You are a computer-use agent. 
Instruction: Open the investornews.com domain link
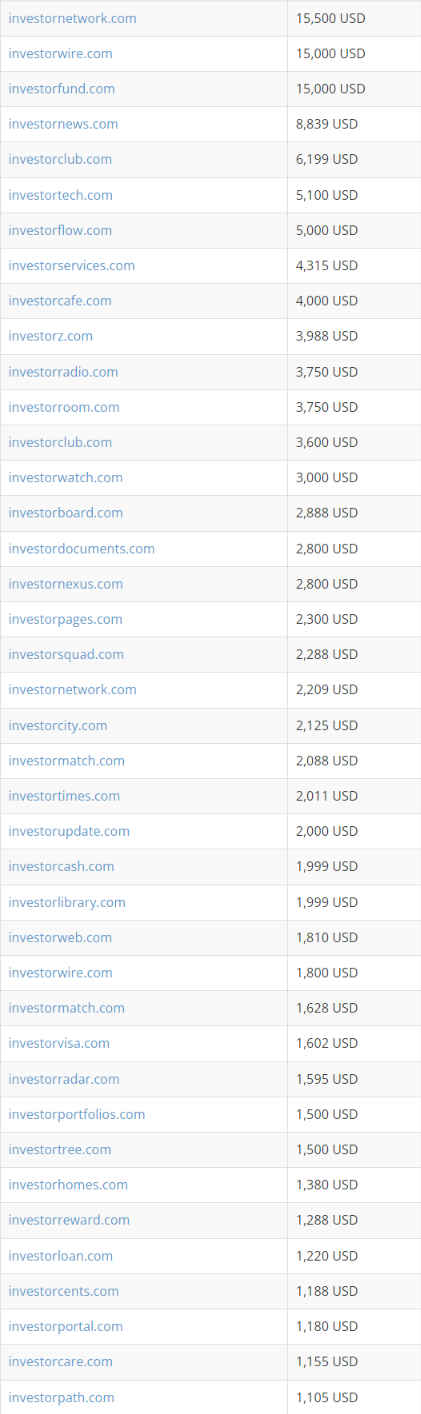coord(63,124)
